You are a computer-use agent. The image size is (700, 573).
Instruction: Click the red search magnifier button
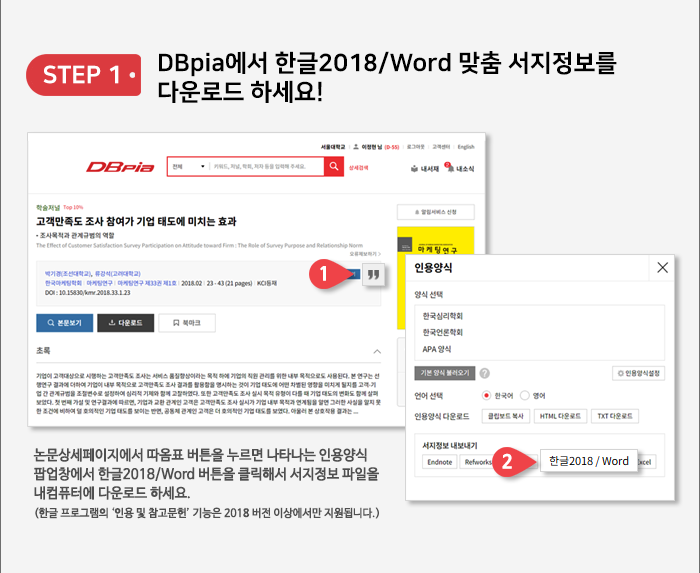pyautogui.click(x=337, y=167)
